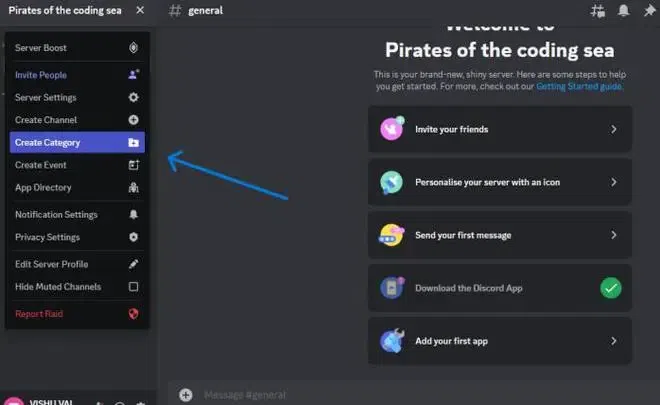The width and height of the screenshot is (660, 405).
Task: Click the header notification bell icon
Action: click(623, 10)
